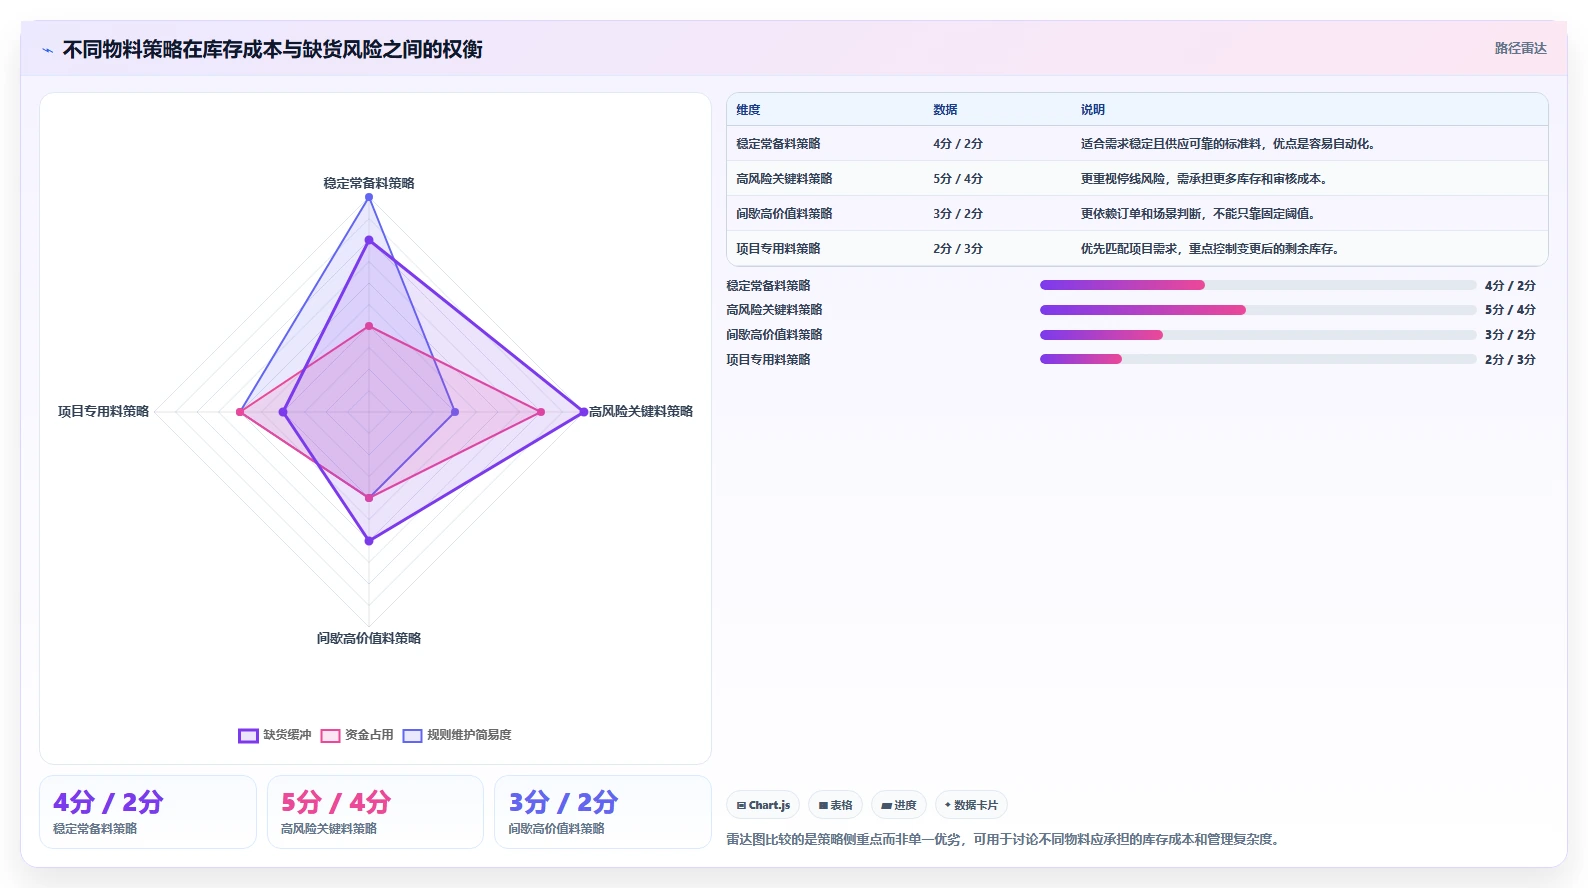This screenshot has width=1588, height=888.
Task: Click the top radar data point on 稳定常备料策略 axis
Action: (x=369, y=197)
